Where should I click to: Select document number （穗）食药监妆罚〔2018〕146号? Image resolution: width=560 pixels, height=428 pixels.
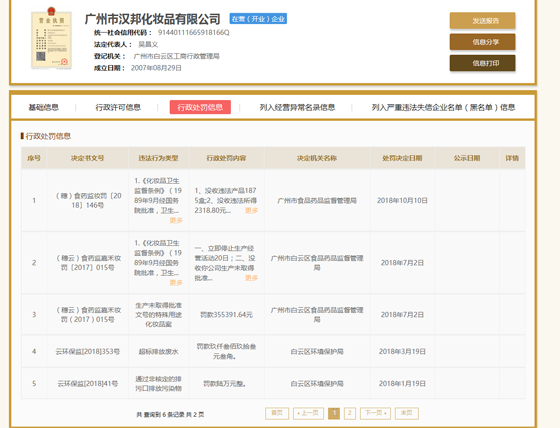click(x=88, y=200)
